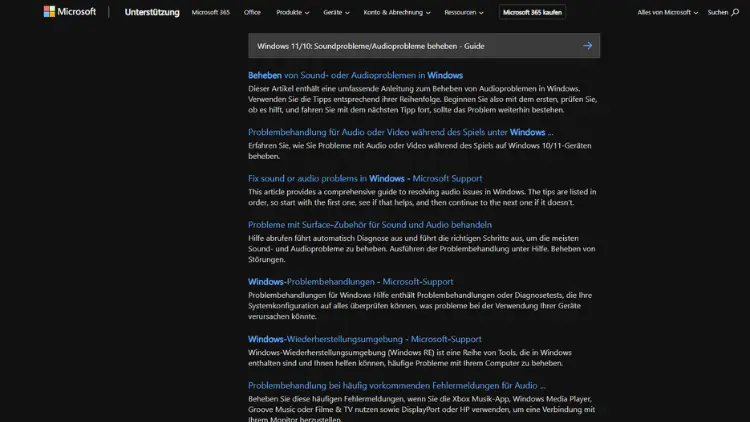The image size is (750, 422).
Task: Open Windows-Problembehandlungen result link
Action: tap(351, 282)
